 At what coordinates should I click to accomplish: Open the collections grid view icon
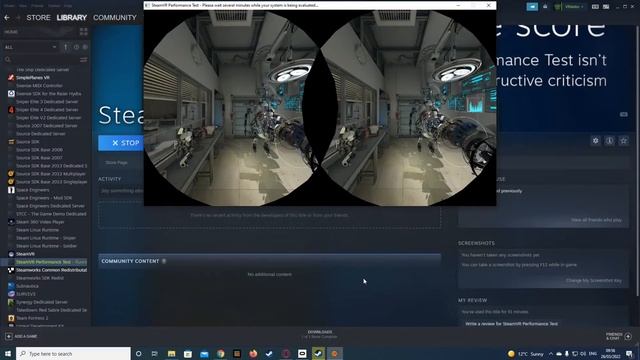[x=84, y=32]
